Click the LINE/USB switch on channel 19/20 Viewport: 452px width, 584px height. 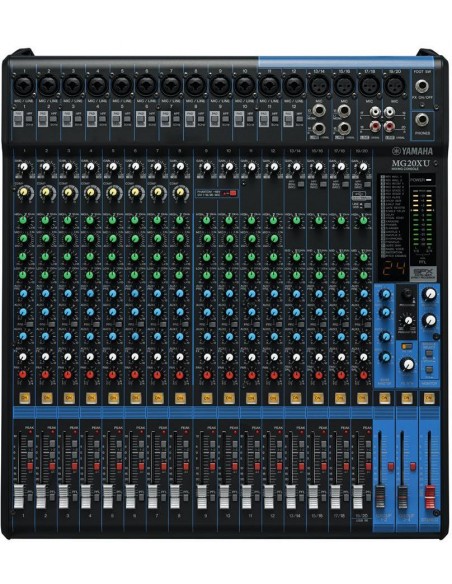[x=367, y=206]
